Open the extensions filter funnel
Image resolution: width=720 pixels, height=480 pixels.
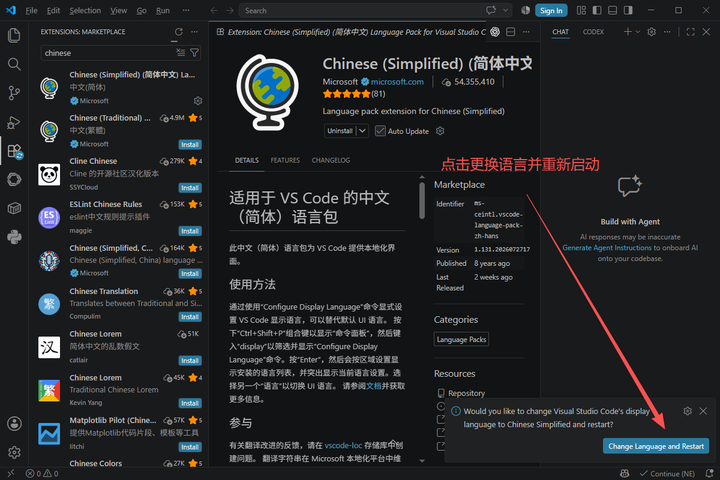[x=195, y=53]
